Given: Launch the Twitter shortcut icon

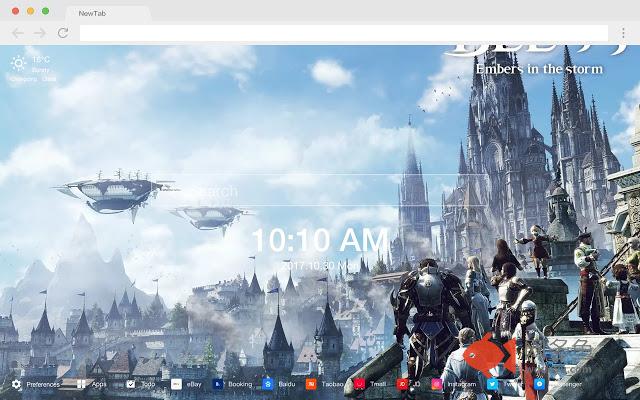Looking at the screenshot, I should [x=492, y=384].
